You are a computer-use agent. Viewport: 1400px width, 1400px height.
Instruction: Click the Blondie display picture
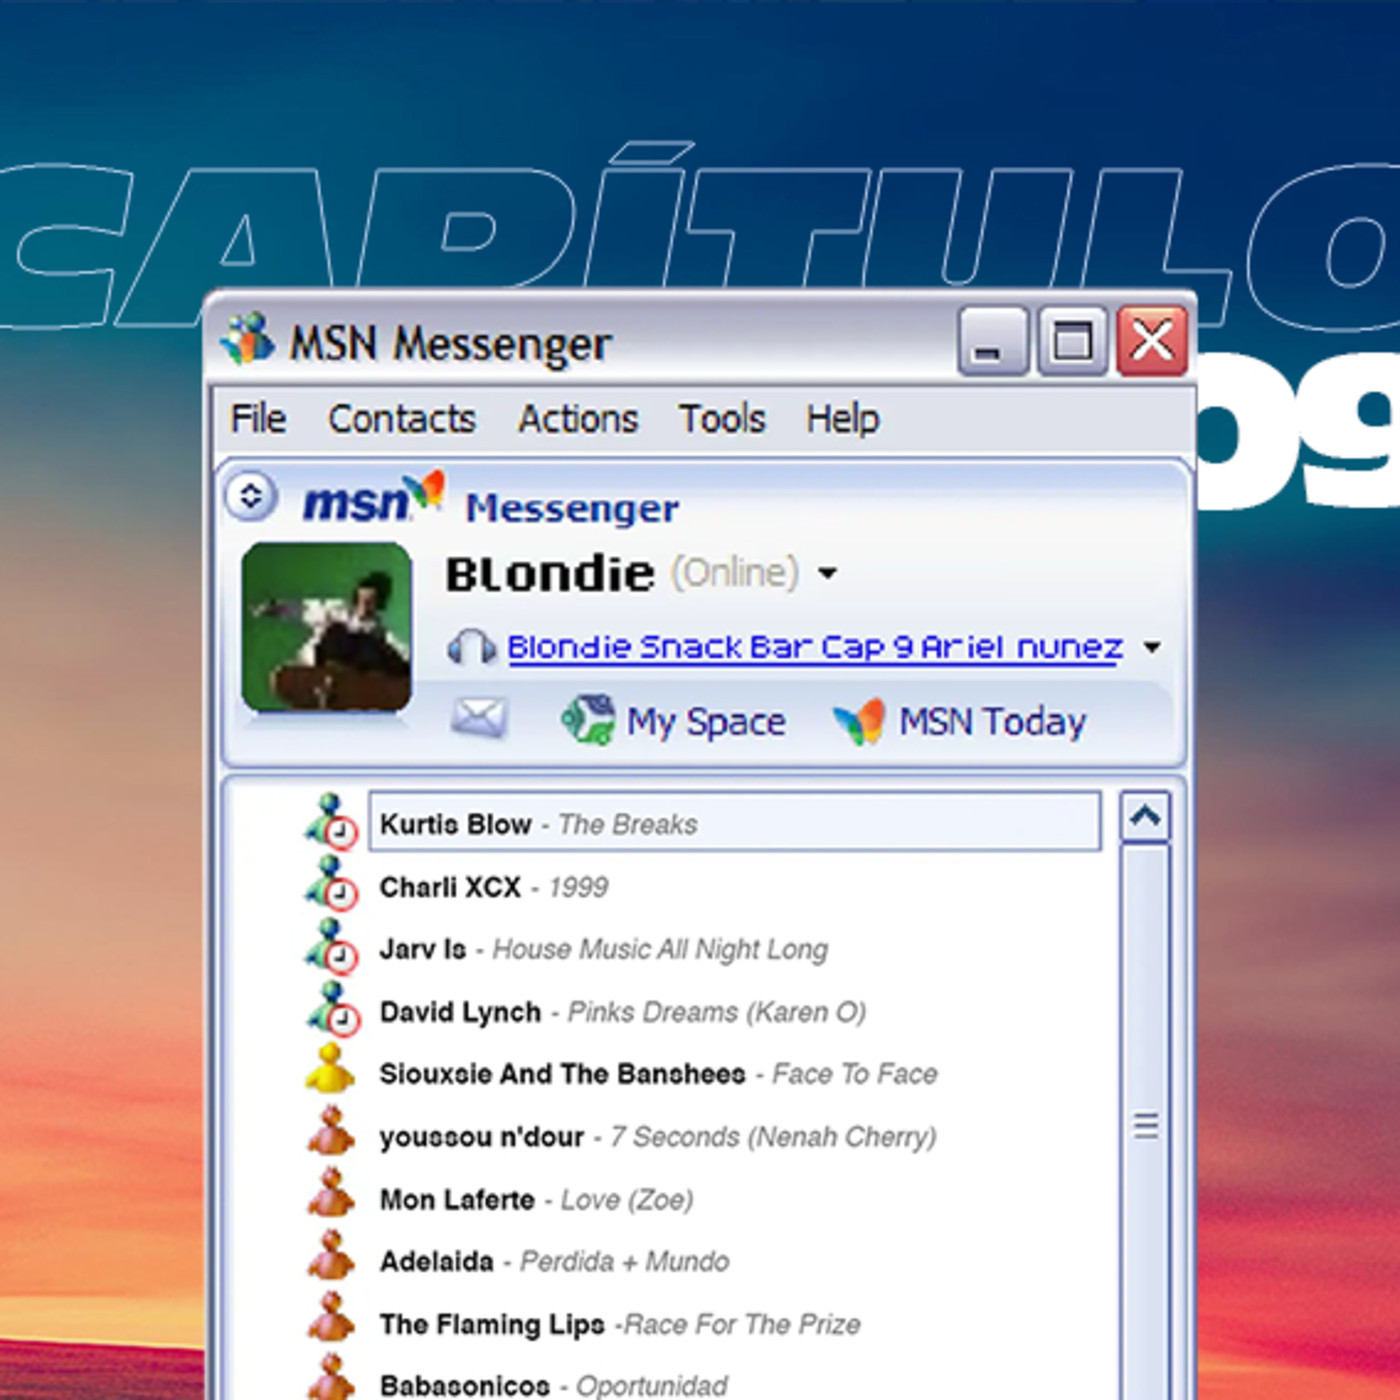click(327, 628)
